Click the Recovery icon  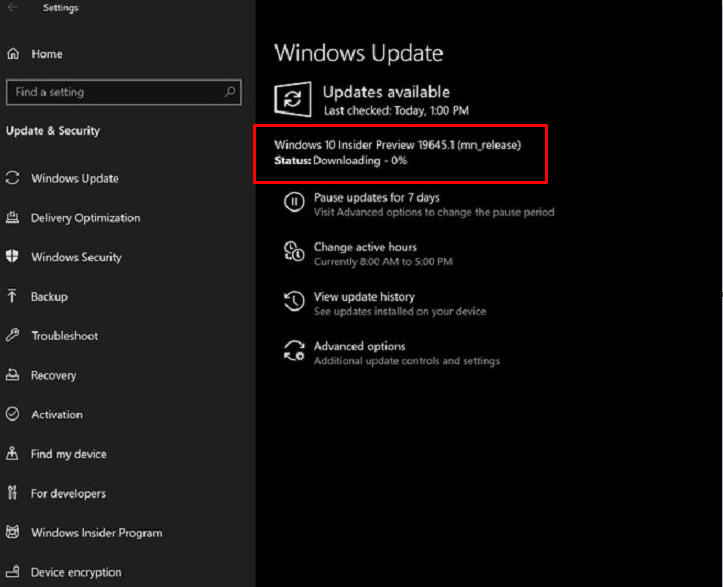point(12,375)
